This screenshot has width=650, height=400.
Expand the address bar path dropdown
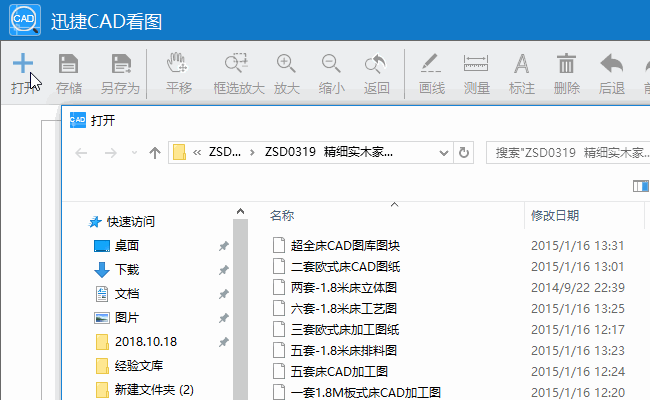(440, 153)
